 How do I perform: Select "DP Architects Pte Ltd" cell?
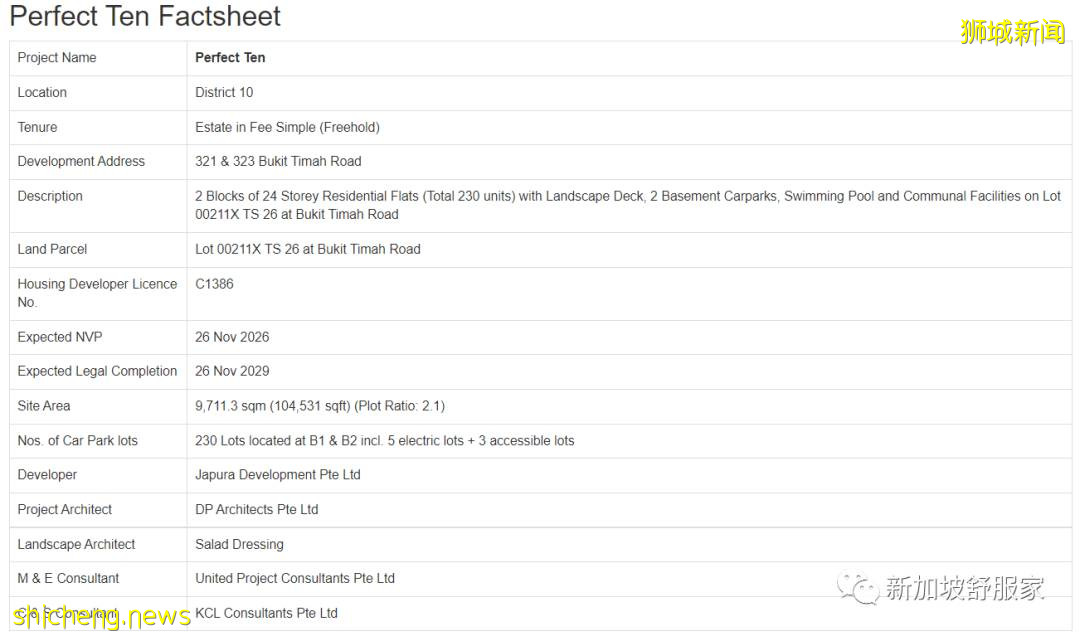pyautogui.click(x=256, y=509)
